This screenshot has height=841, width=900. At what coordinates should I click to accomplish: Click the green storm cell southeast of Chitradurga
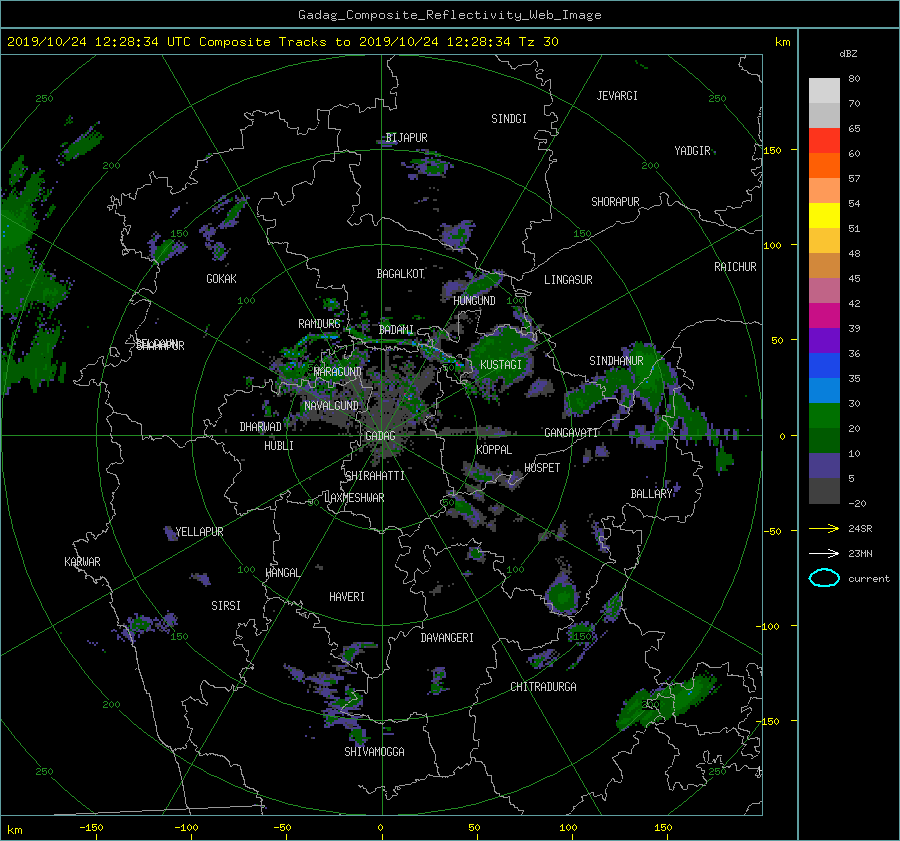[669, 700]
